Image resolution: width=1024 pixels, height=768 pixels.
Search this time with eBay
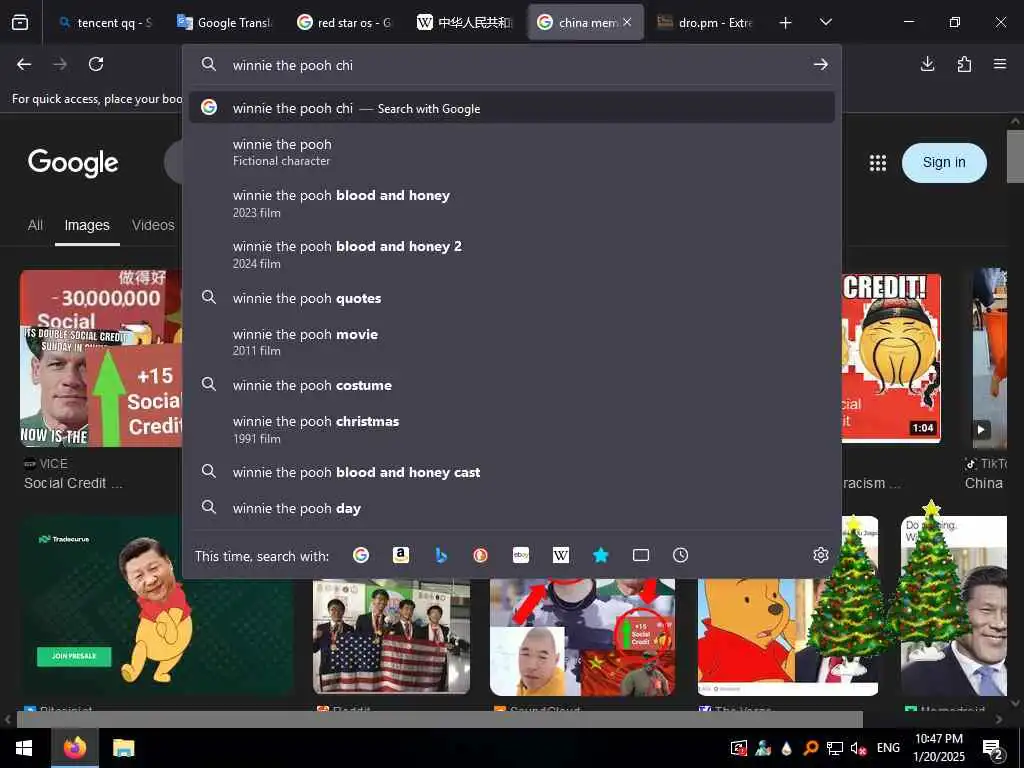click(520, 555)
